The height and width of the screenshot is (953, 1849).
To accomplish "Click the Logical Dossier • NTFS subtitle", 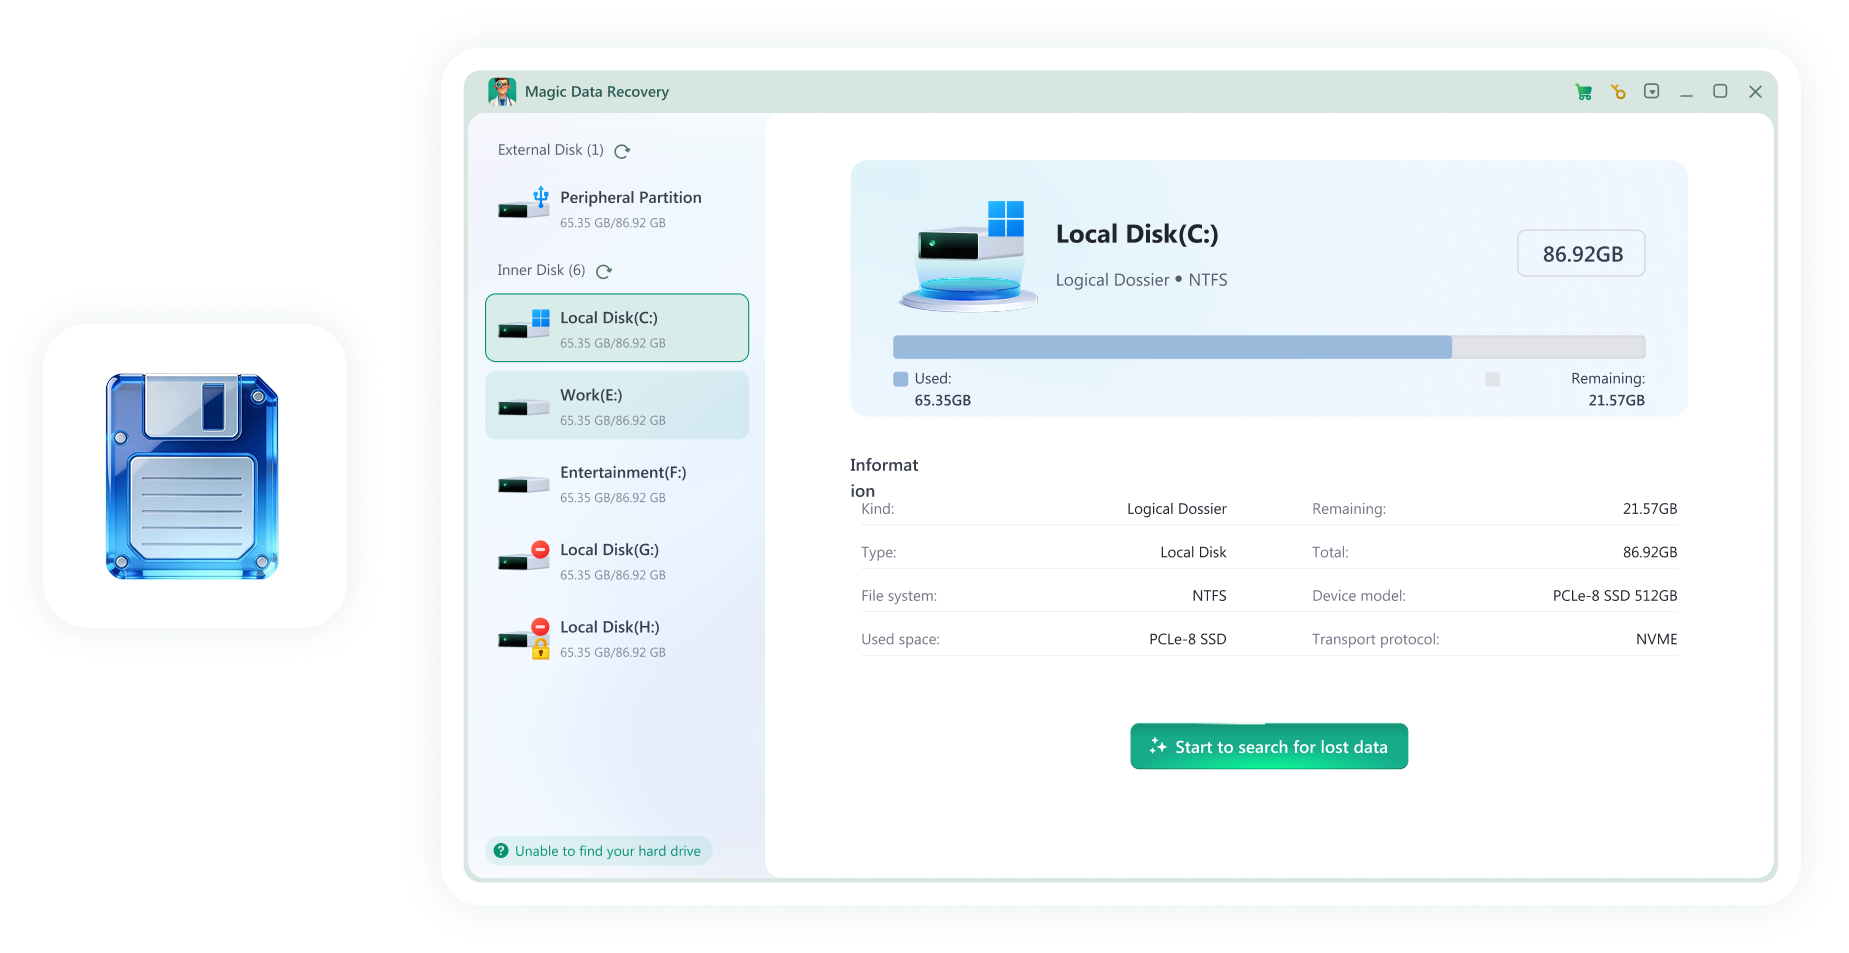I will click(1141, 280).
